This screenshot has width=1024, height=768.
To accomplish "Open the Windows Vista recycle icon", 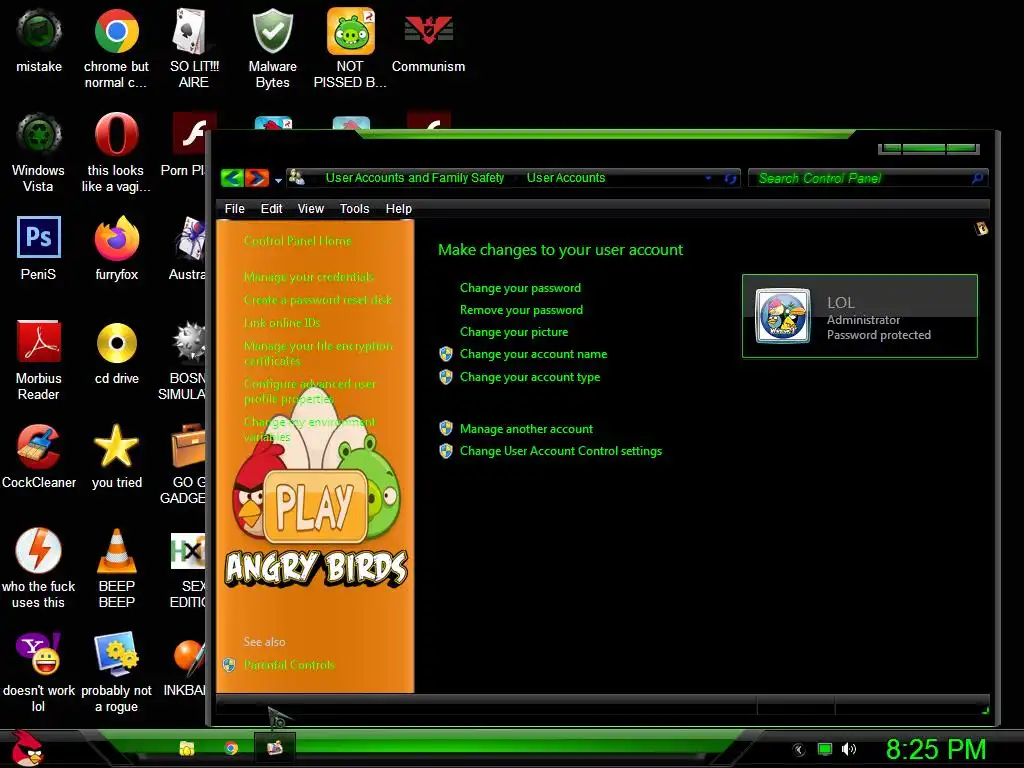I will [x=39, y=153].
